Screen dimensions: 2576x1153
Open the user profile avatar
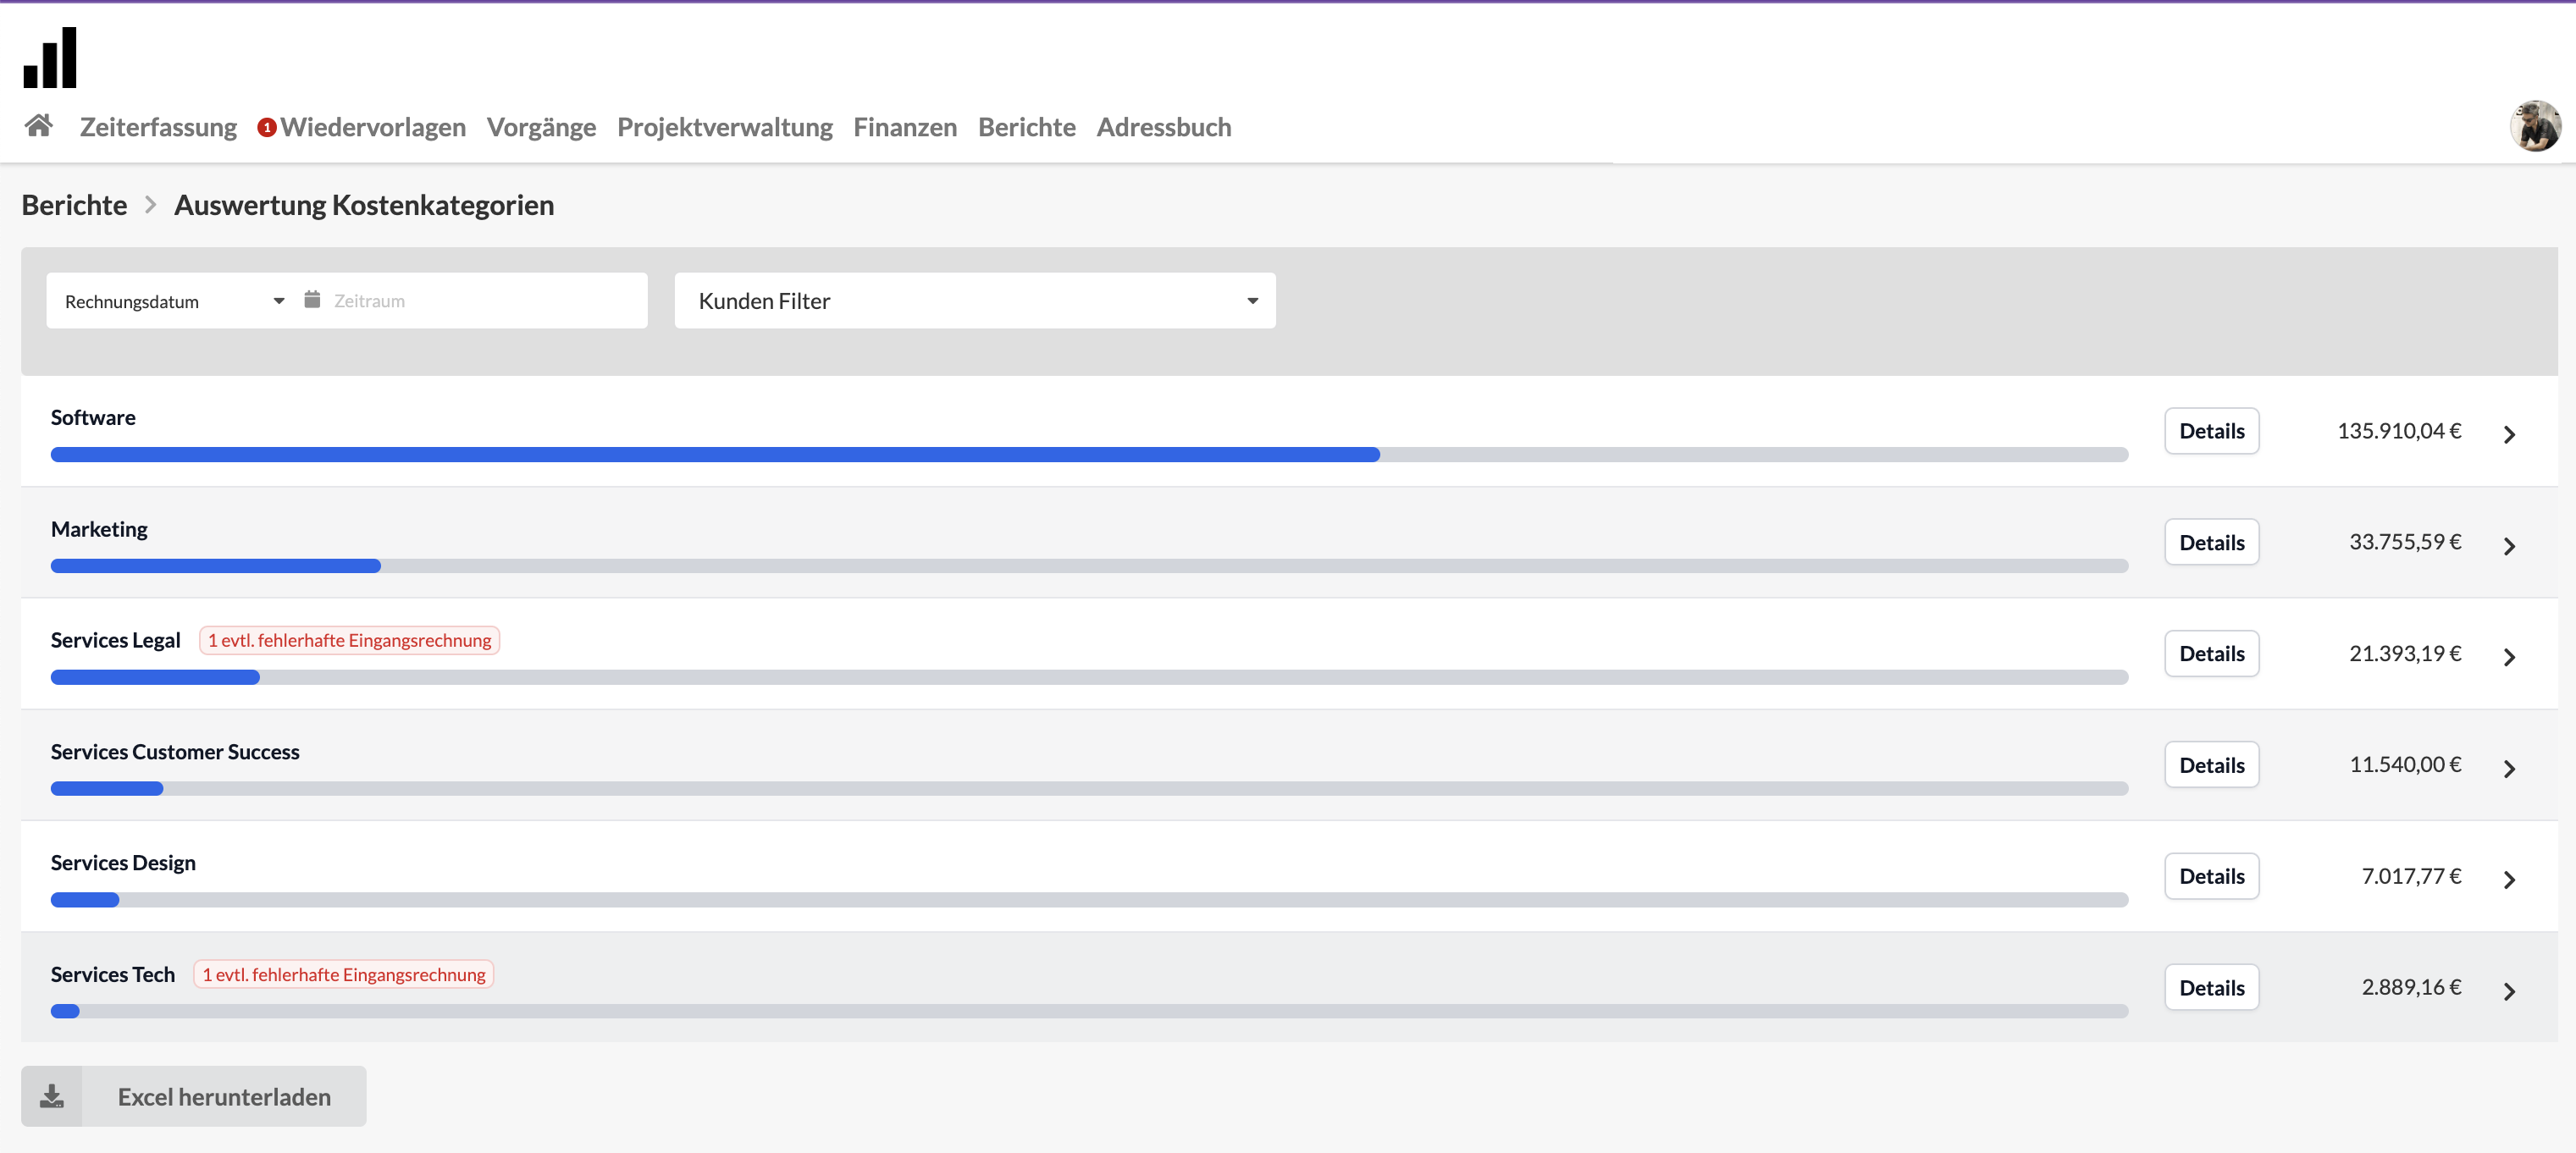pyautogui.click(x=2535, y=126)
